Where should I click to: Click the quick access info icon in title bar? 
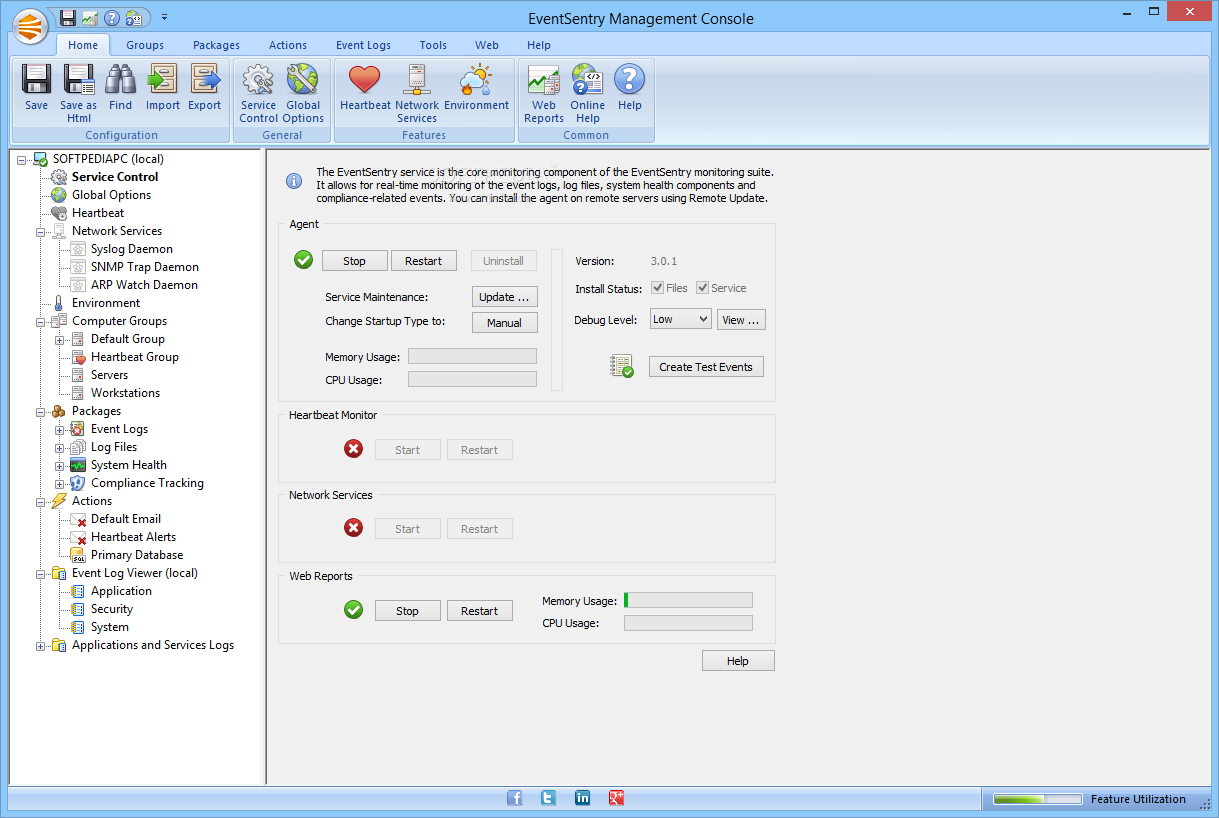[x=133, y=17]
